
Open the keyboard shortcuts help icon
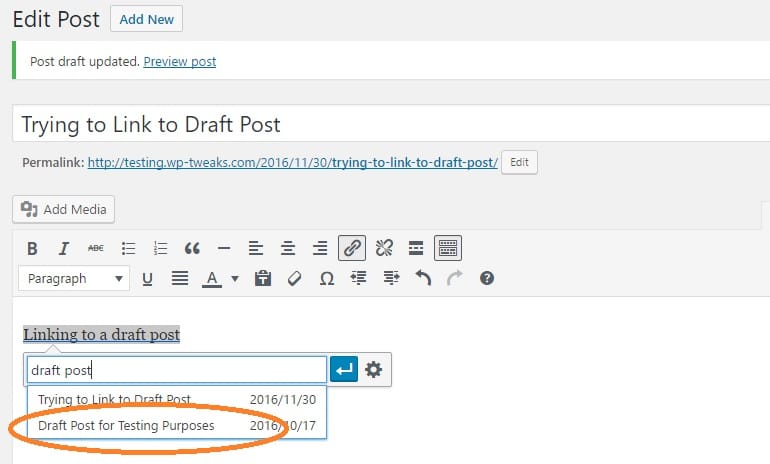tap(487, 279)
